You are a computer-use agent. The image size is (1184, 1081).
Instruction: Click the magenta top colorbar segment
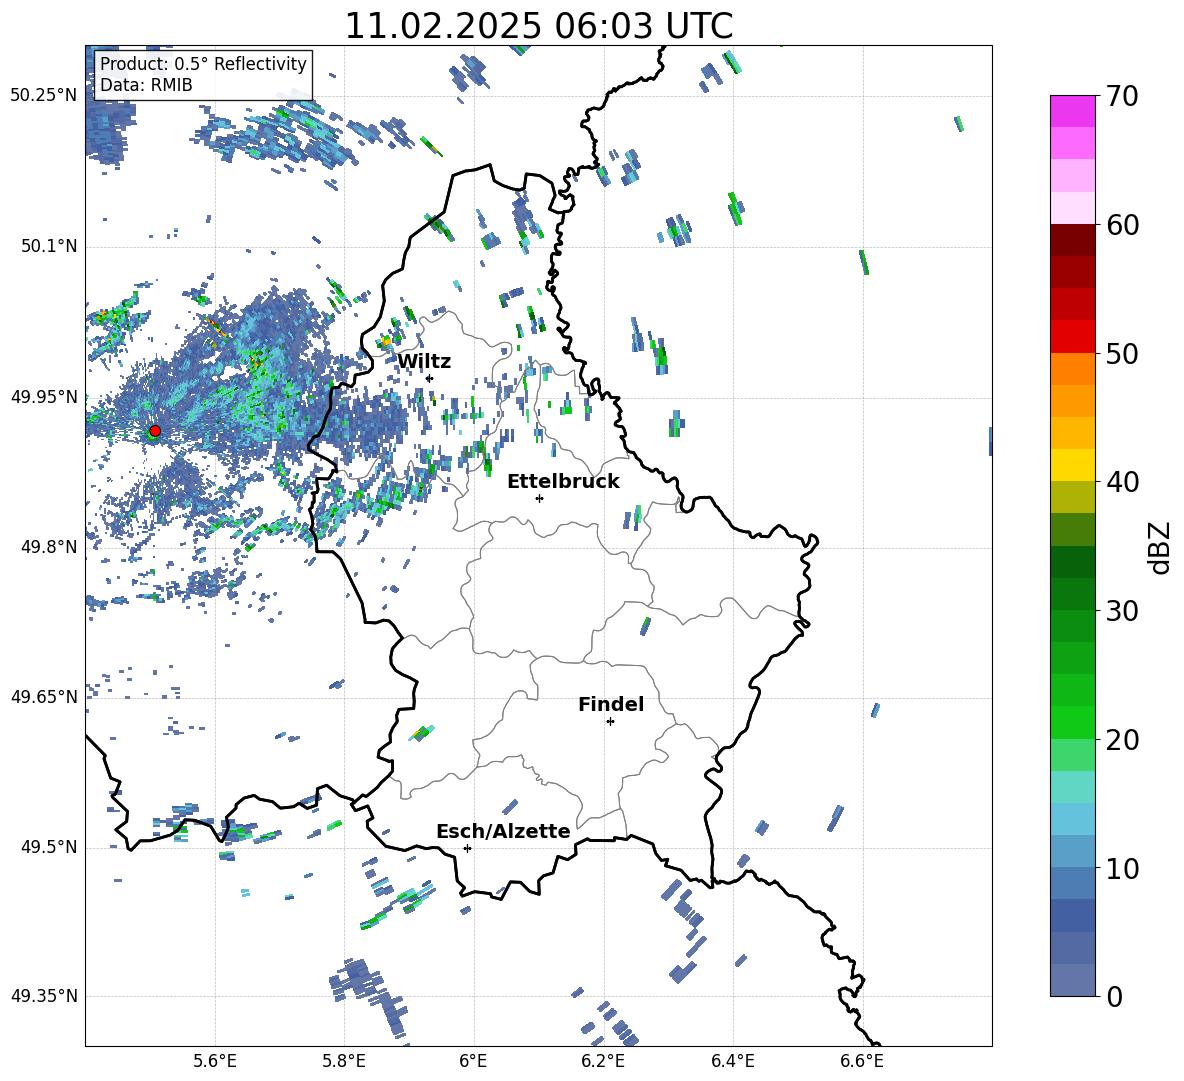pyautogui.click(x=1072, y=111)
